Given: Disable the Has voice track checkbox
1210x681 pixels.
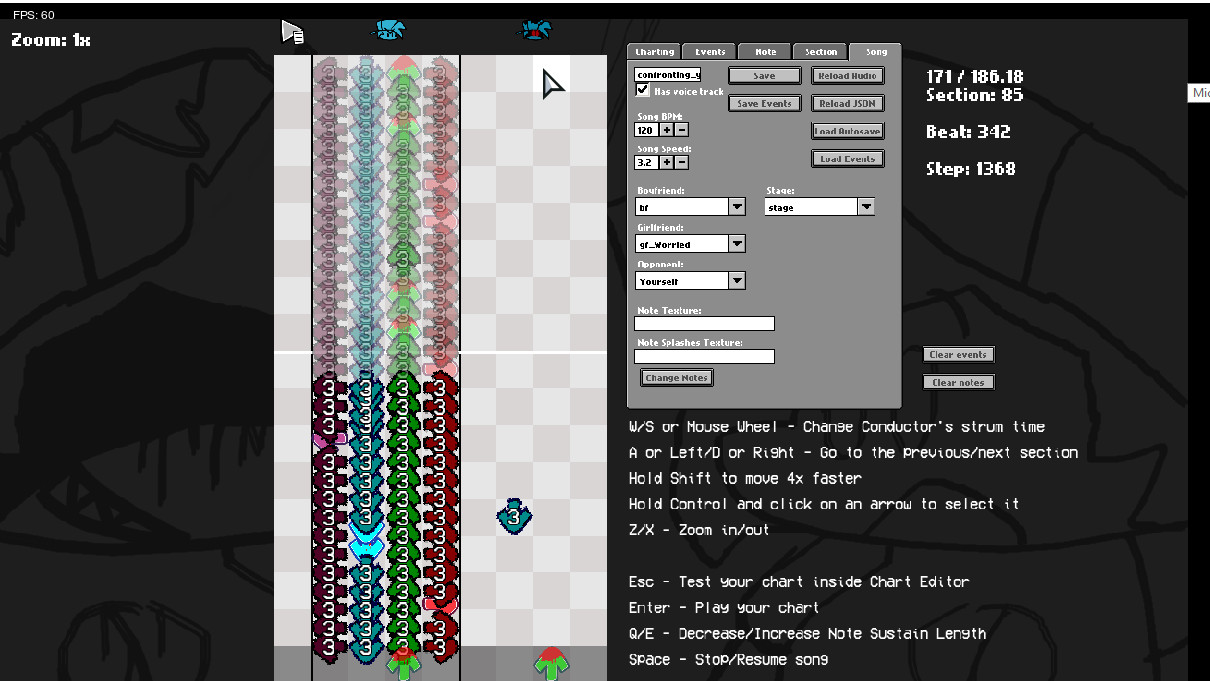Looking at the screenshot, I should 641,89.
